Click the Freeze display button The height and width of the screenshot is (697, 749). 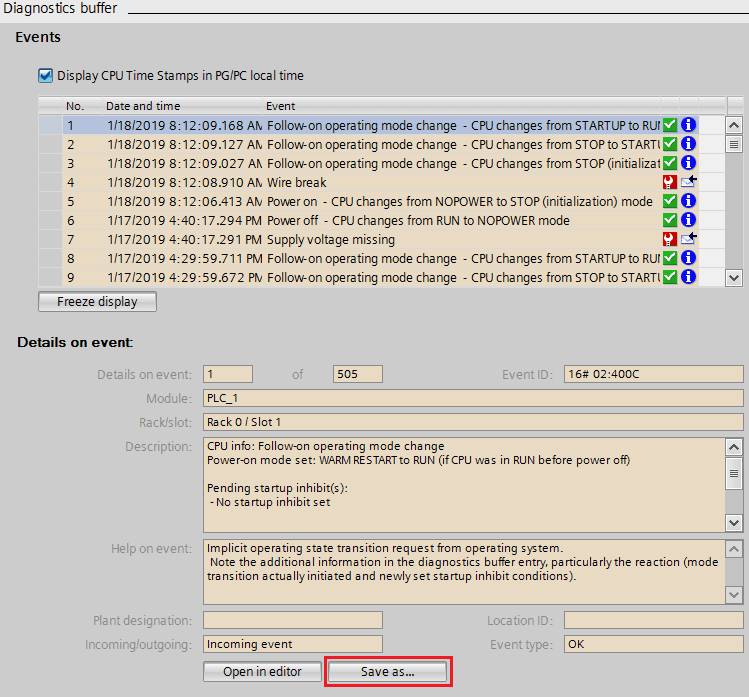tap(97, 301)
